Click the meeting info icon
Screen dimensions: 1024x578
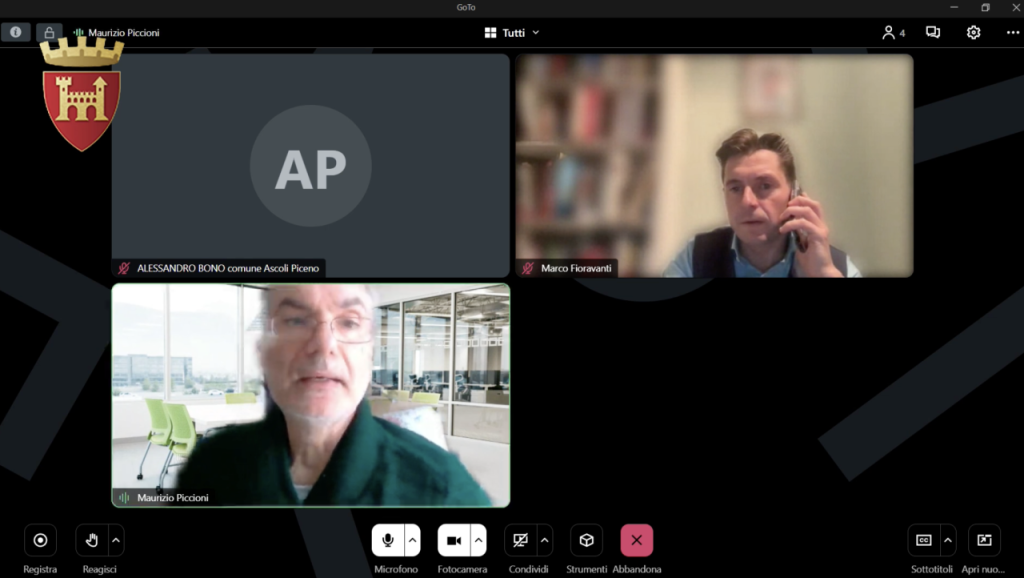point(15,32)
